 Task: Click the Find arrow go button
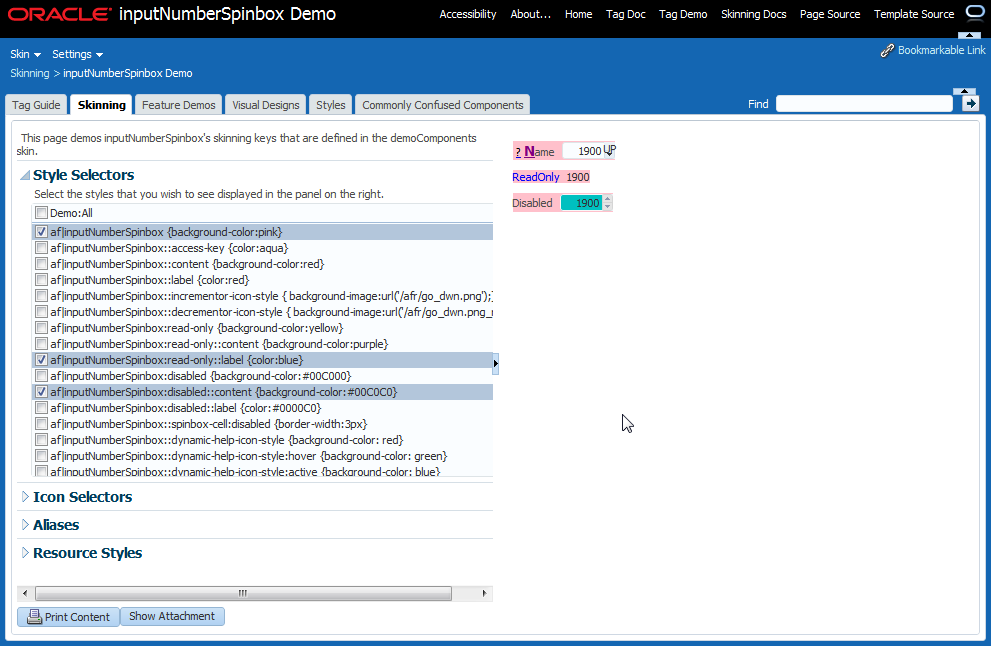tap(971, 104)
